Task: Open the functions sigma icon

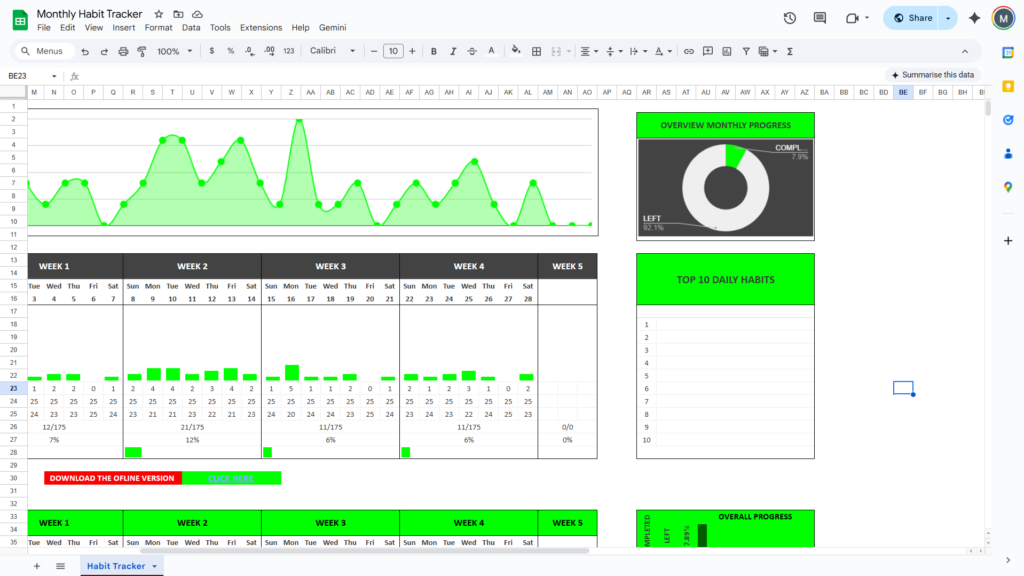Action: tap(790, 51)
